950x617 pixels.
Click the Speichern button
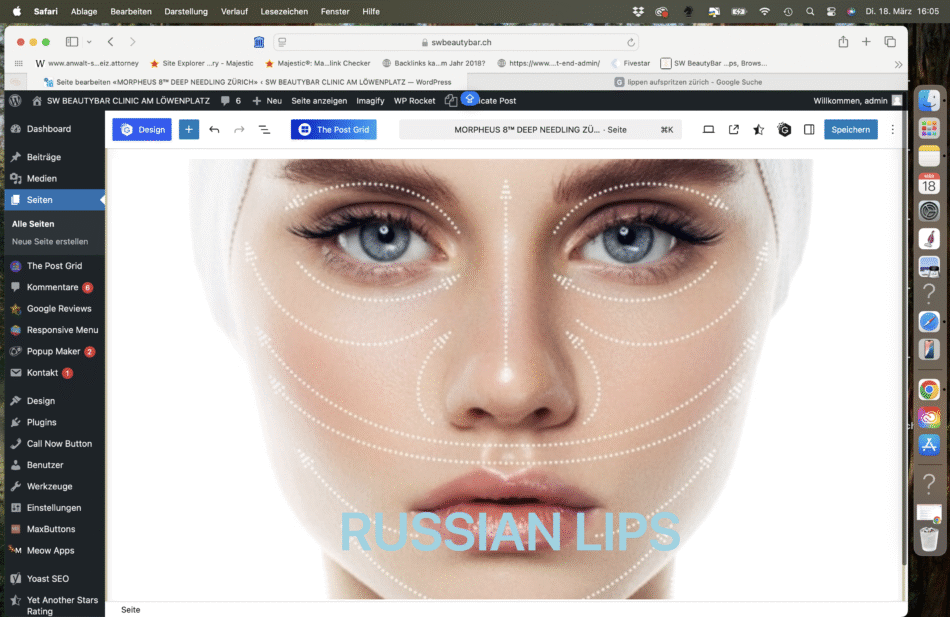click(x=850, y=130)
